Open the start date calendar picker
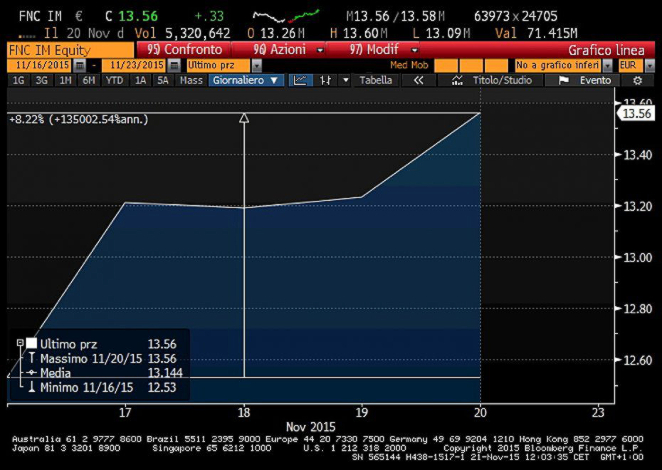The image size is (662, 470). pyautogui.click(x=79, y=65)
